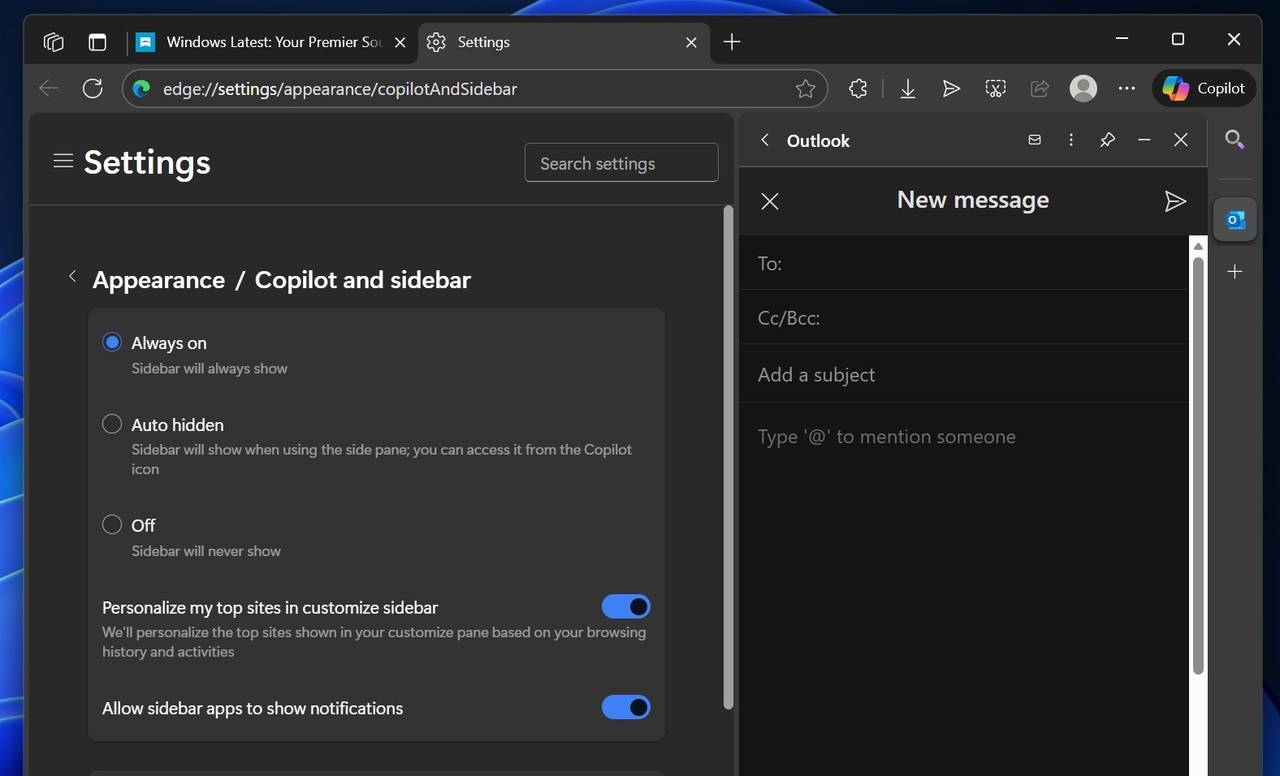The width and height of the screenshot is (1280, 776).
Task: Open the Downloads icon in toolbar
Action: [907, 89]
